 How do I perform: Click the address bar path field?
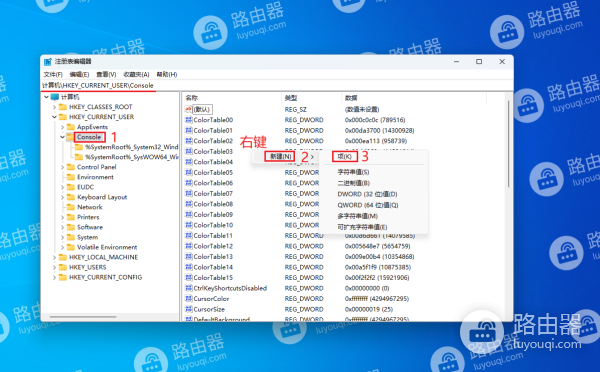point(277,85)
